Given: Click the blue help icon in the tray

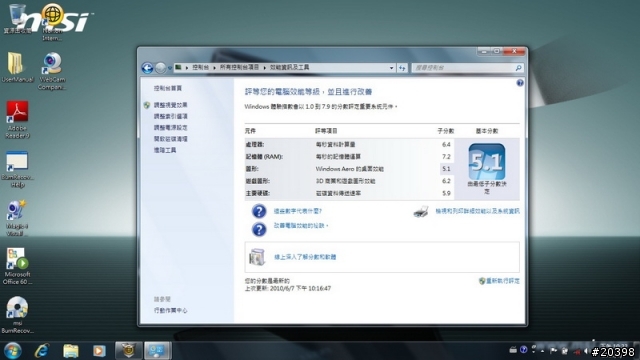Looking at the screenshot, I should [x=524, y=350].
